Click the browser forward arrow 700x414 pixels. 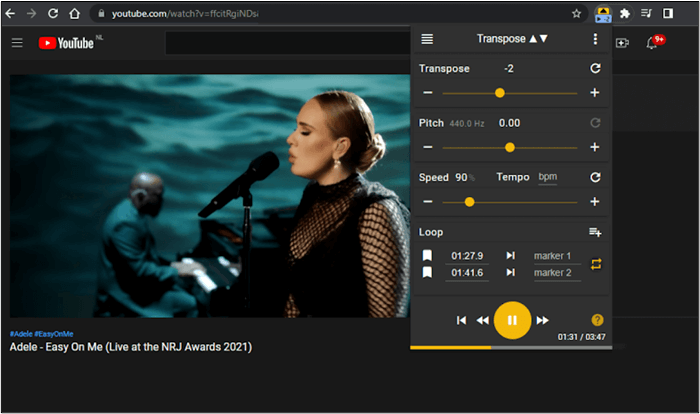31,14
